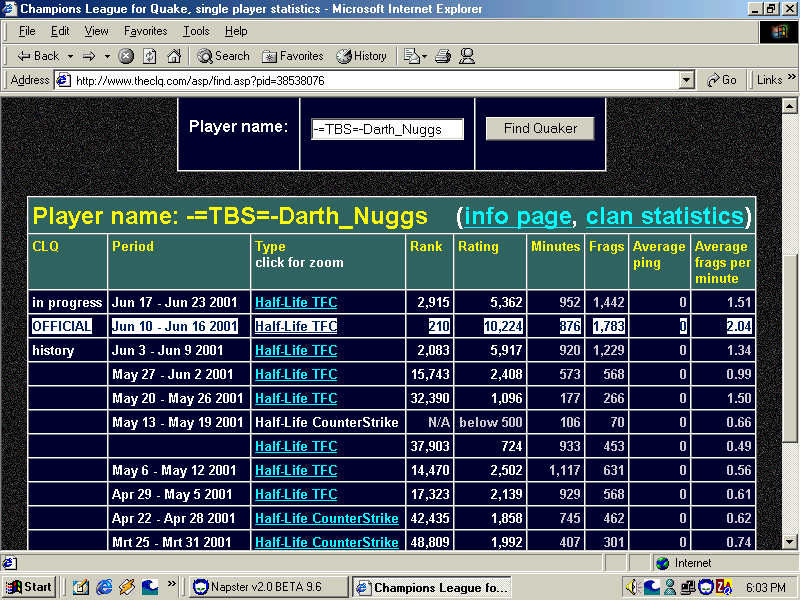Open the clan statistics link

665,216
